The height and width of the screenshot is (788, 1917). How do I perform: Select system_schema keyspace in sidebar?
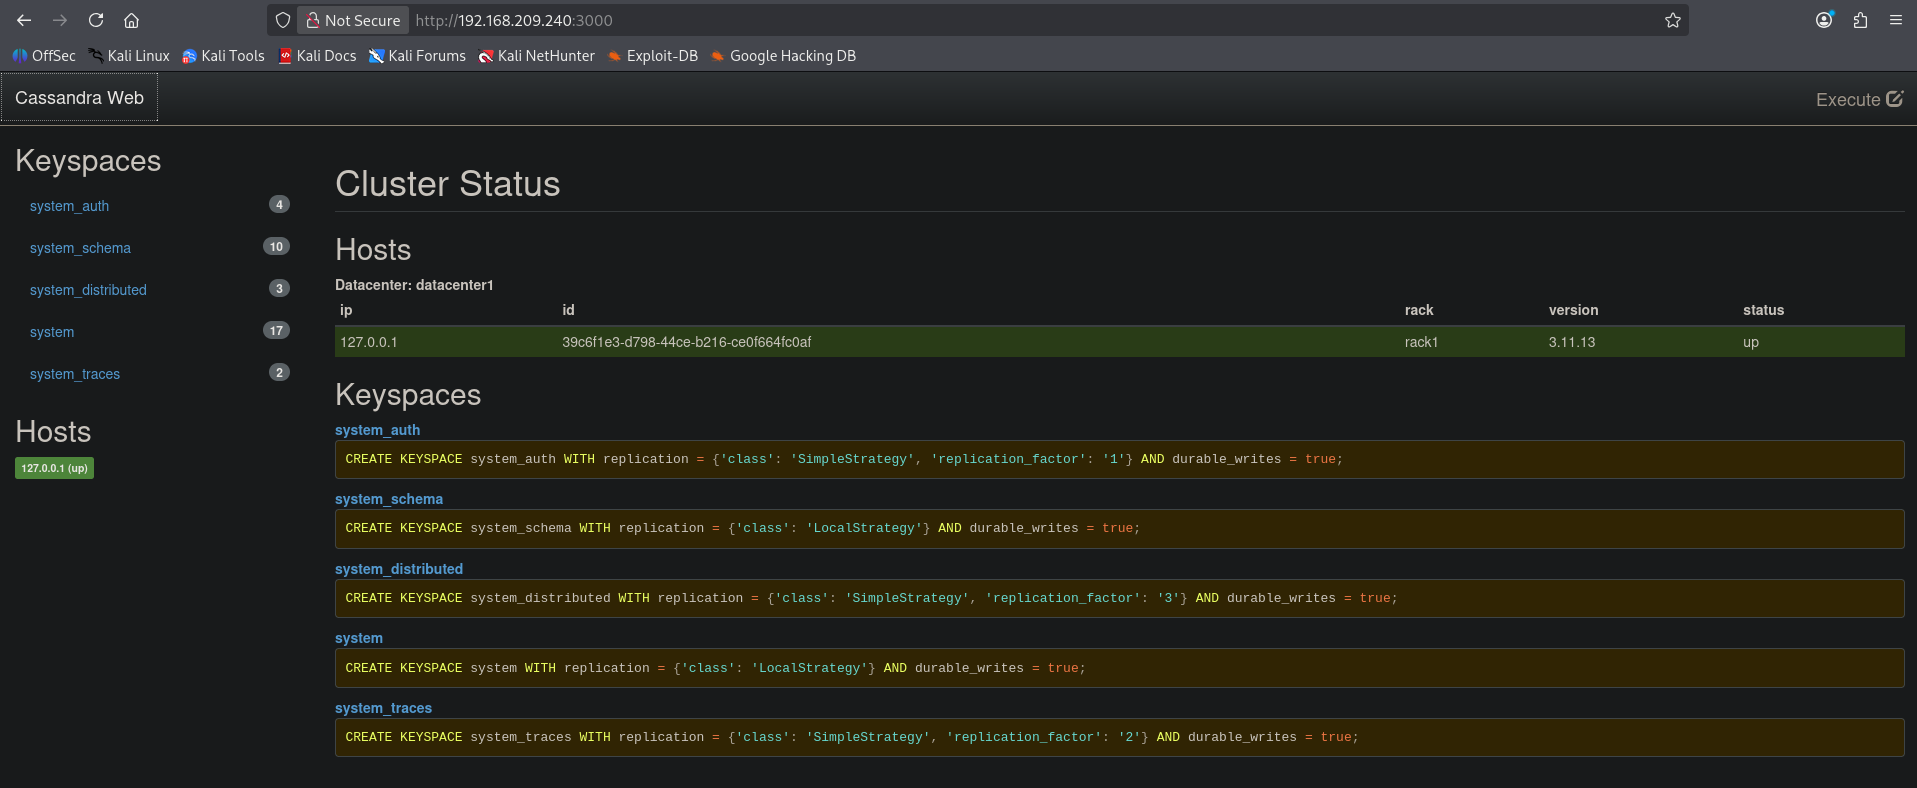[x=80, y=248]
